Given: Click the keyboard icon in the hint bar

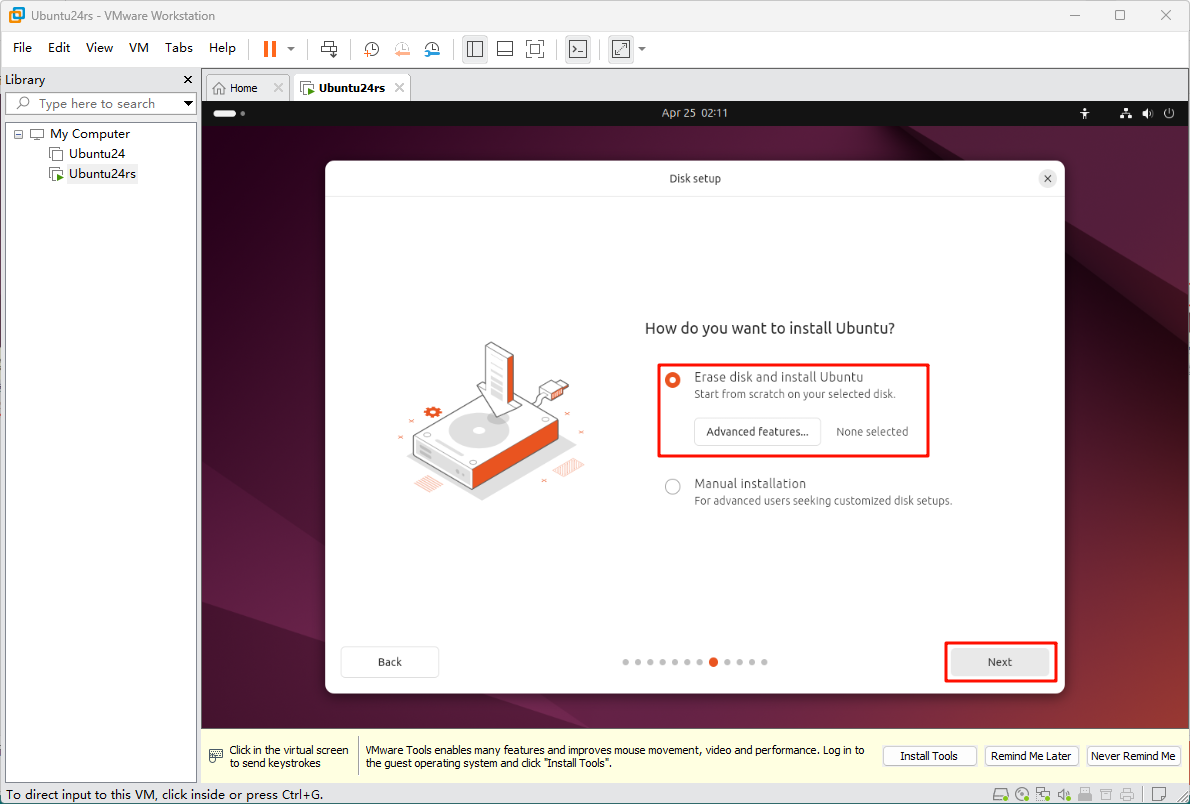Looking at the screenshot, I should (x=216, y=756).
